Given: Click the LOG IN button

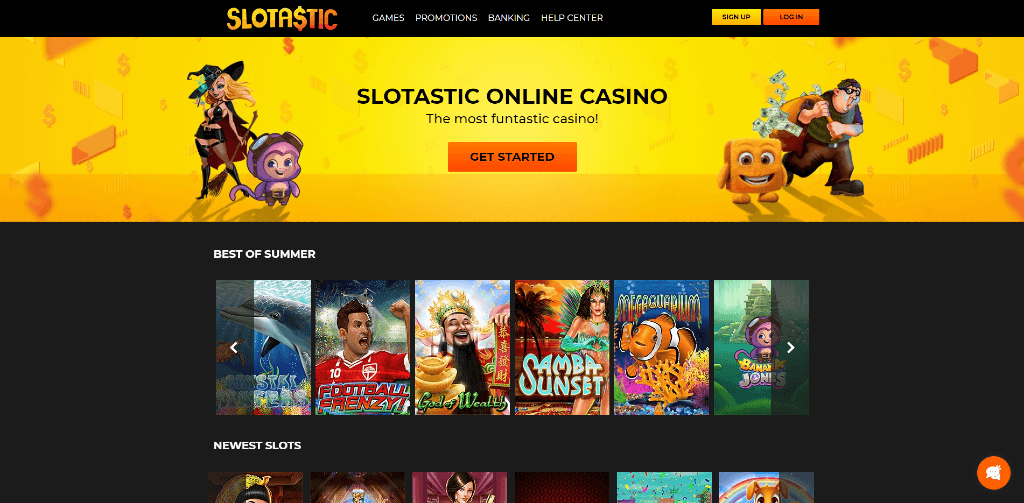Looking at the screenshot, I should click(x=791, y=17).
